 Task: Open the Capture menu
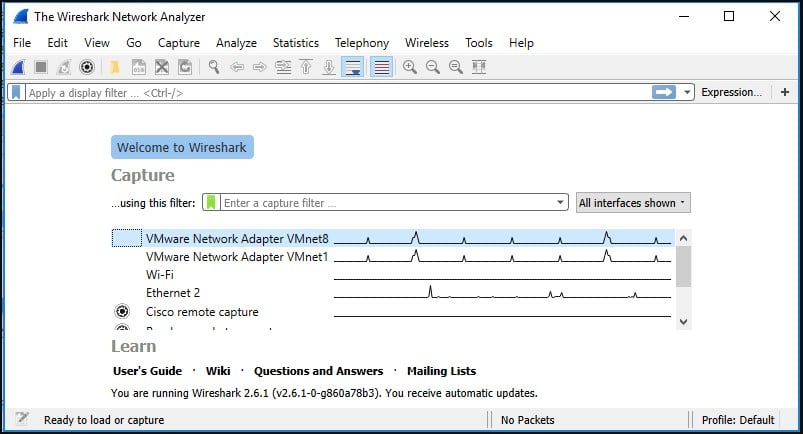pos(179,43)
